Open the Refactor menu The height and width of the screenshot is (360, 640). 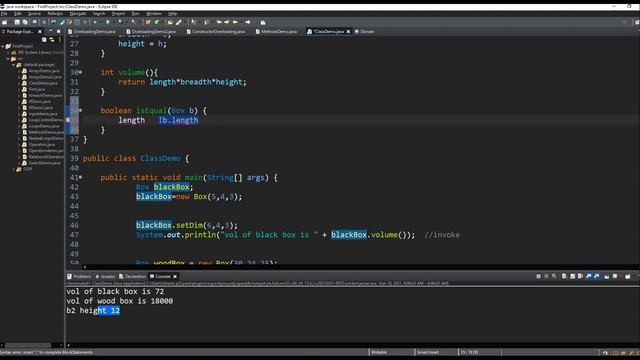55,13
